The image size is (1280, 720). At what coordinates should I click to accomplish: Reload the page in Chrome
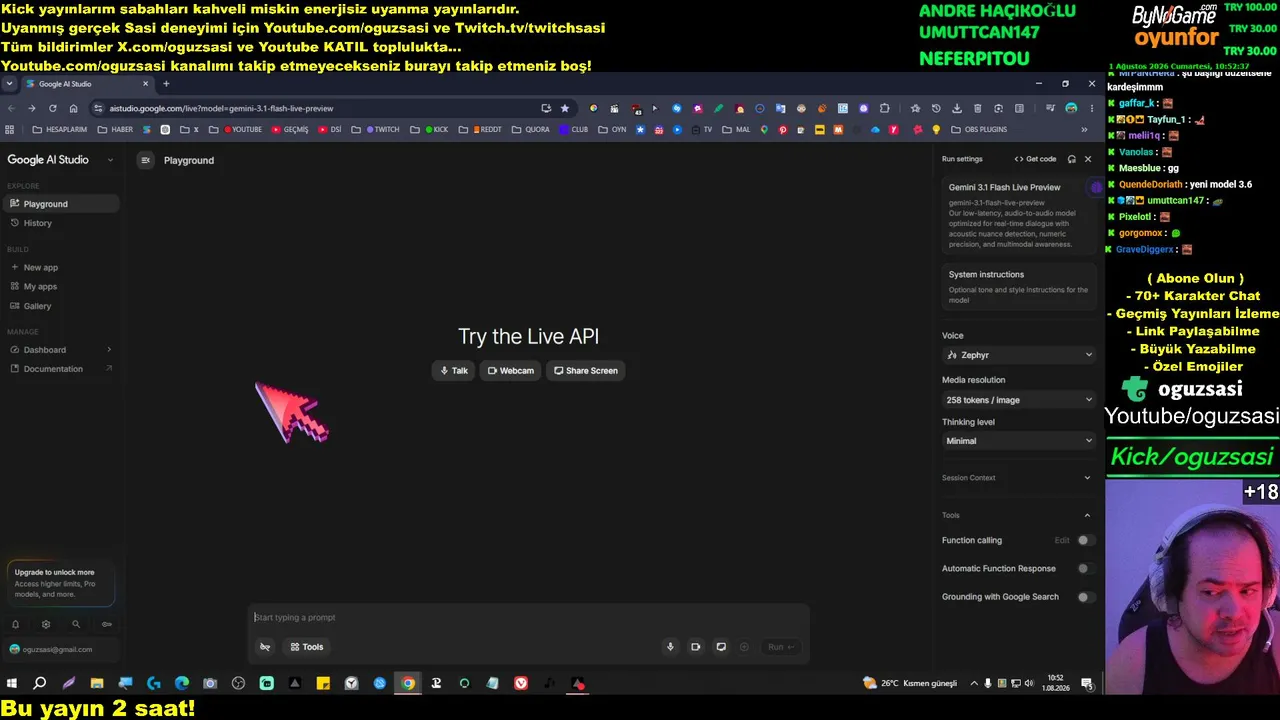(52, 108)
